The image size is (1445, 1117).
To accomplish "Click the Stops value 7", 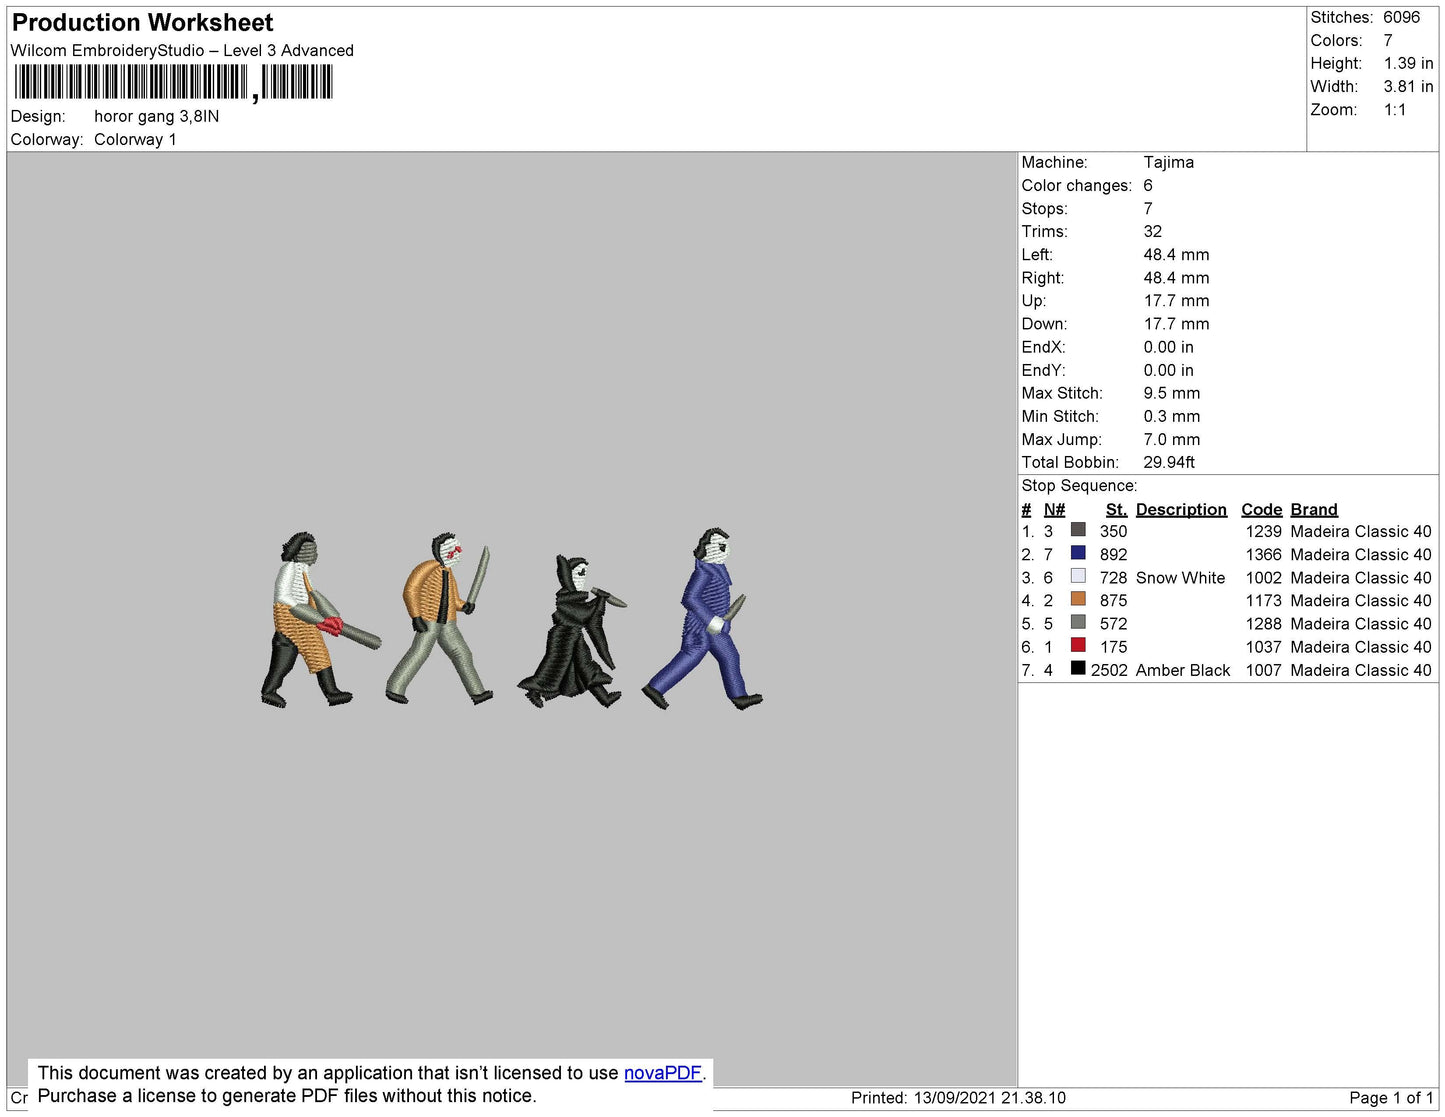I will [1148, 208].
